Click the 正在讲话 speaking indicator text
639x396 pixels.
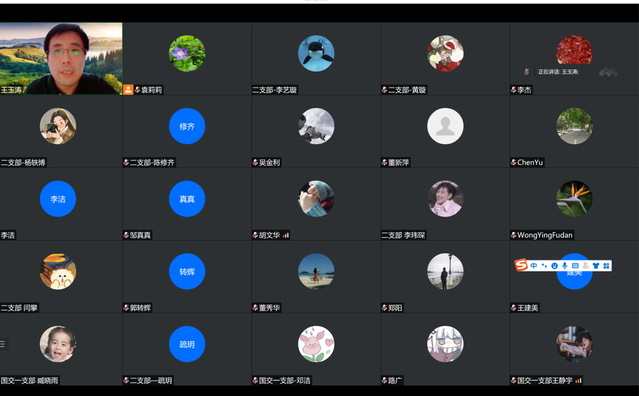558,72
